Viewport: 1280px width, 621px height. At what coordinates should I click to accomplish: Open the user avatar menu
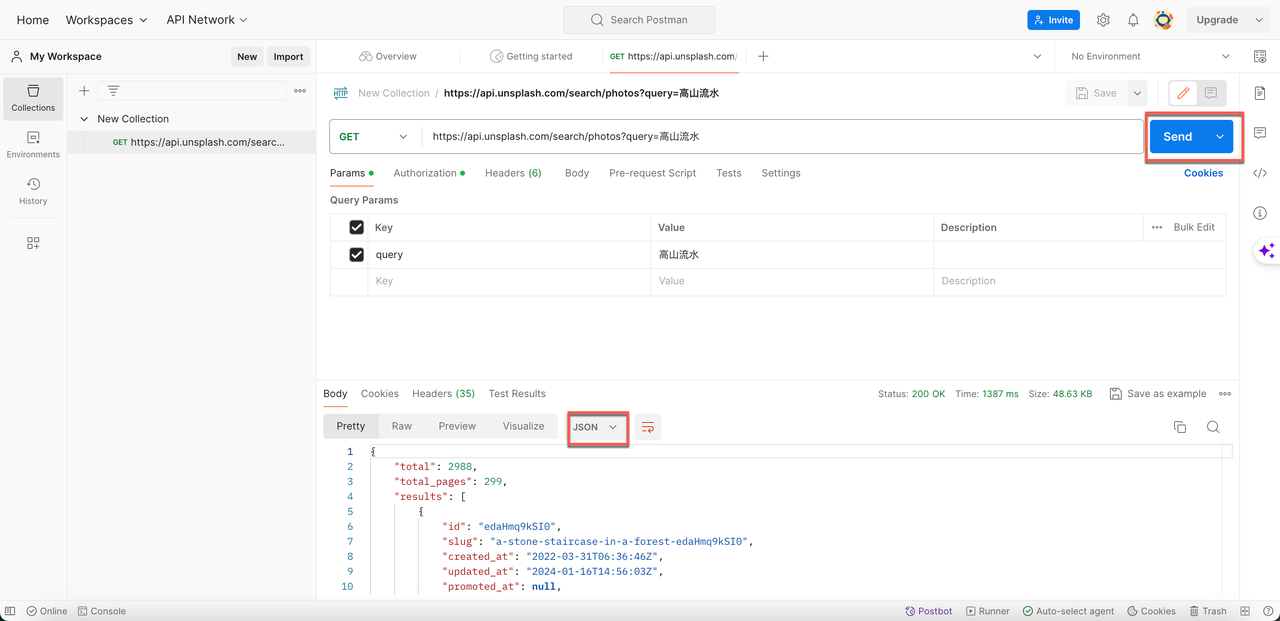point(1163,20)
